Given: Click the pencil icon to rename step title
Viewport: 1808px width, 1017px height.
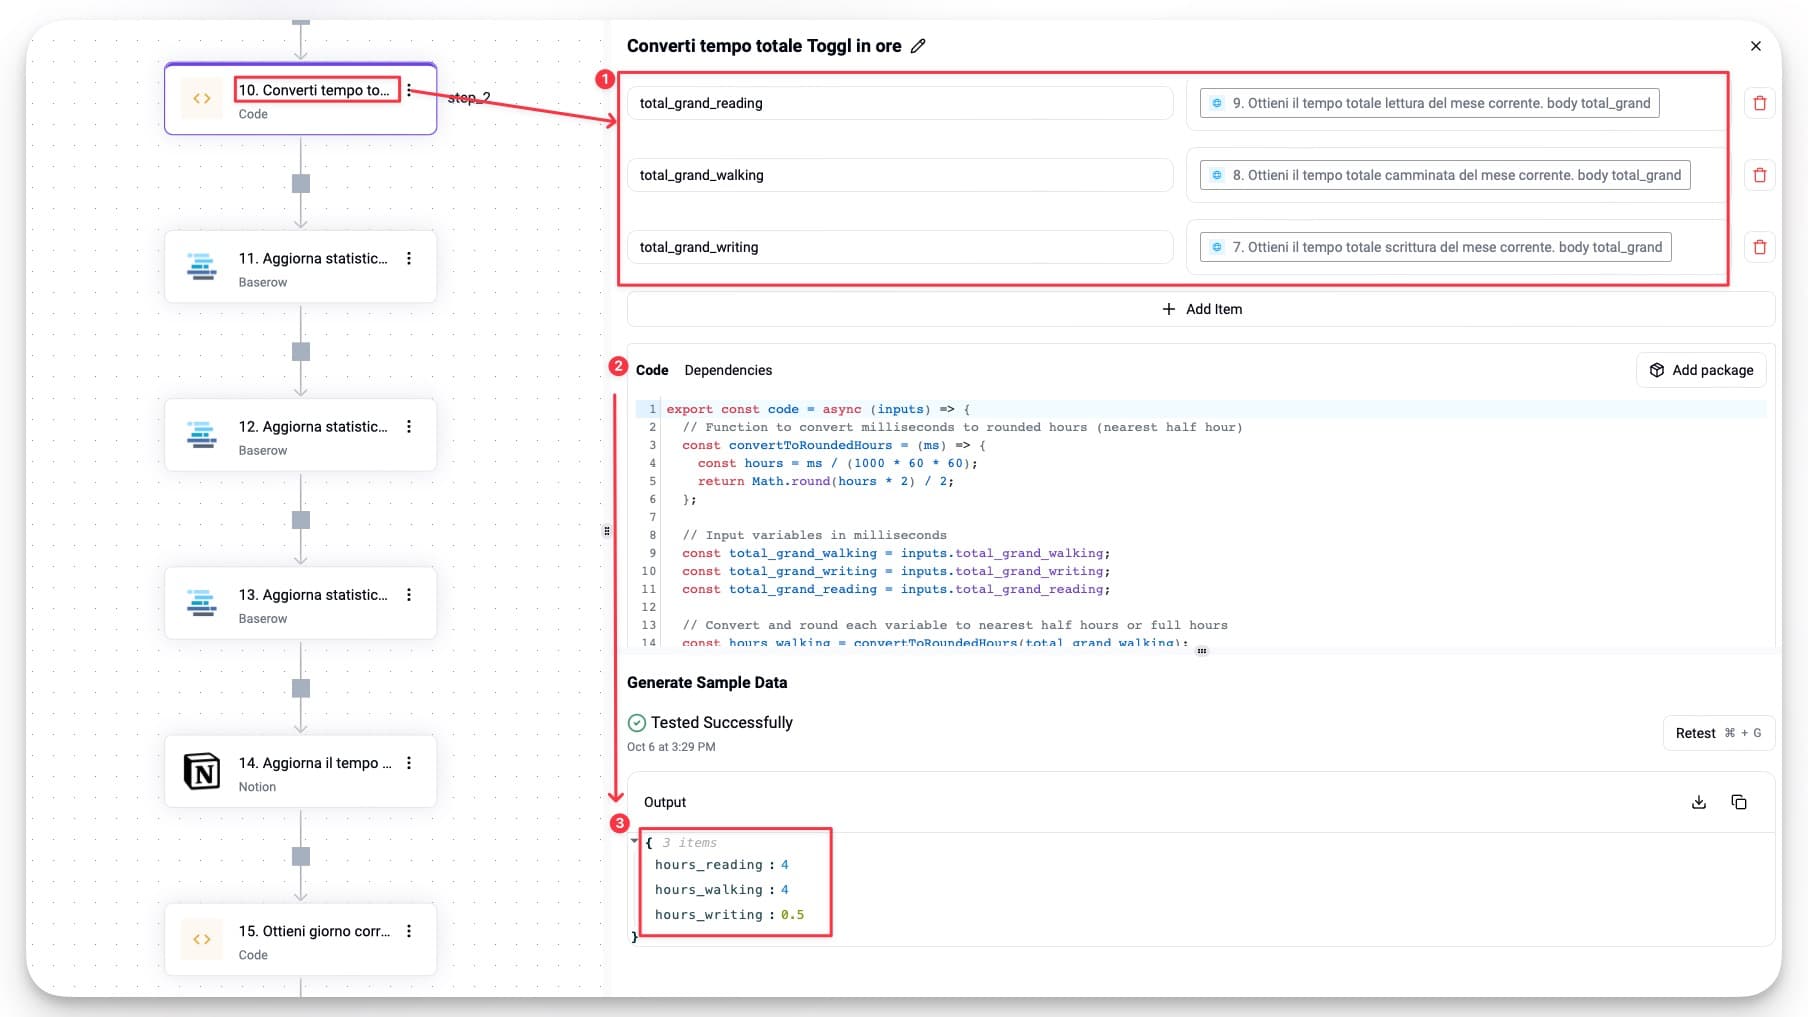Looking at the screenshot, I should (x=918, y=46).
